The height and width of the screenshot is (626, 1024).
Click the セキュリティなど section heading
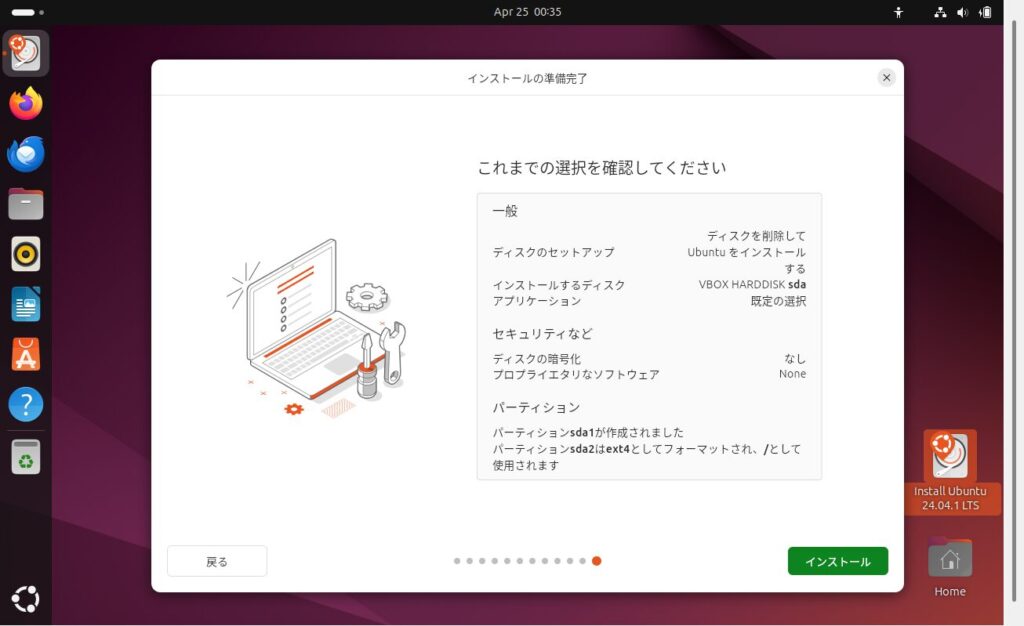[542, 334]
